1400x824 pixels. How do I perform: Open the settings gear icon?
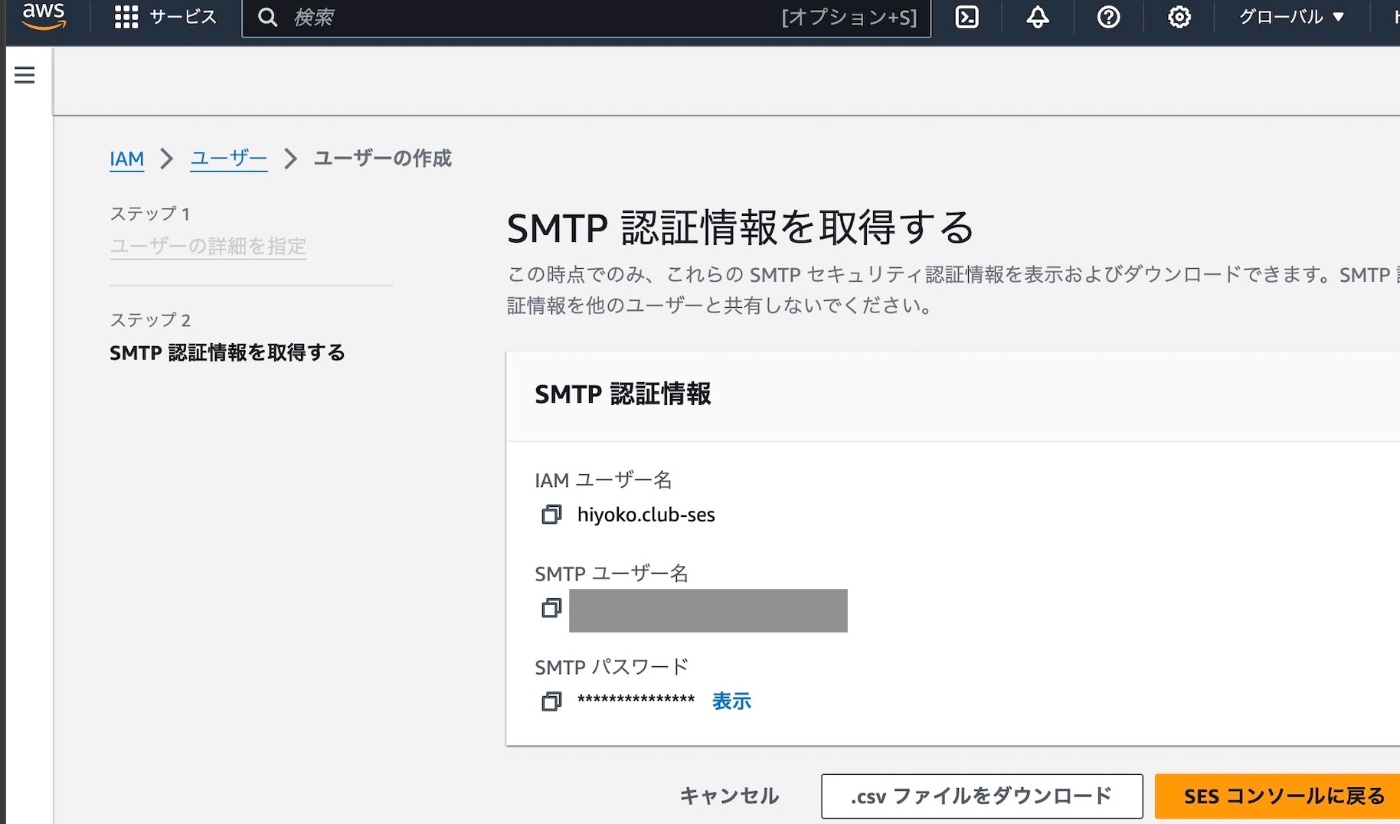point(1179,17)
